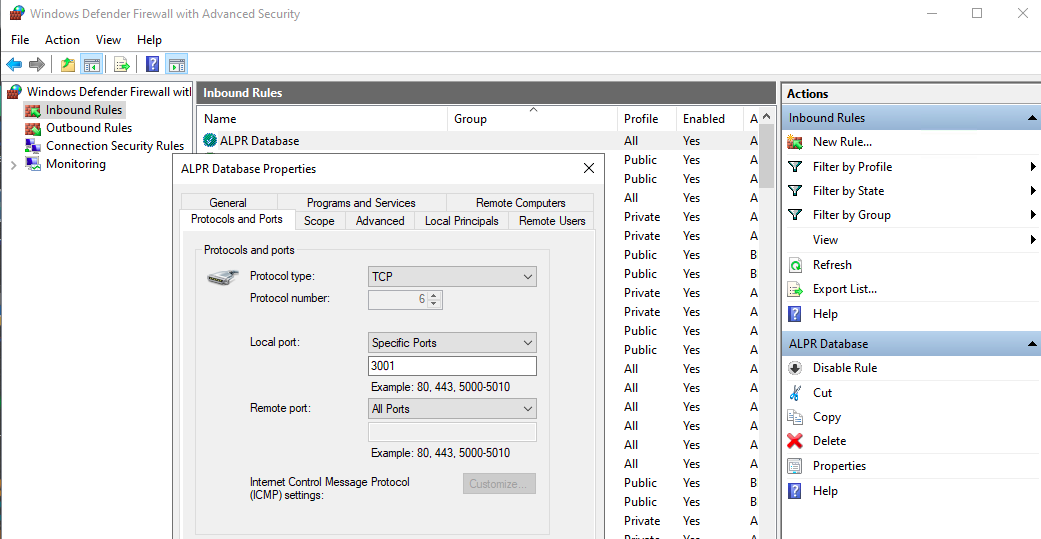Click the Protocol number up arrow
Screen dimensions: 1041x539
pos(434,295)
